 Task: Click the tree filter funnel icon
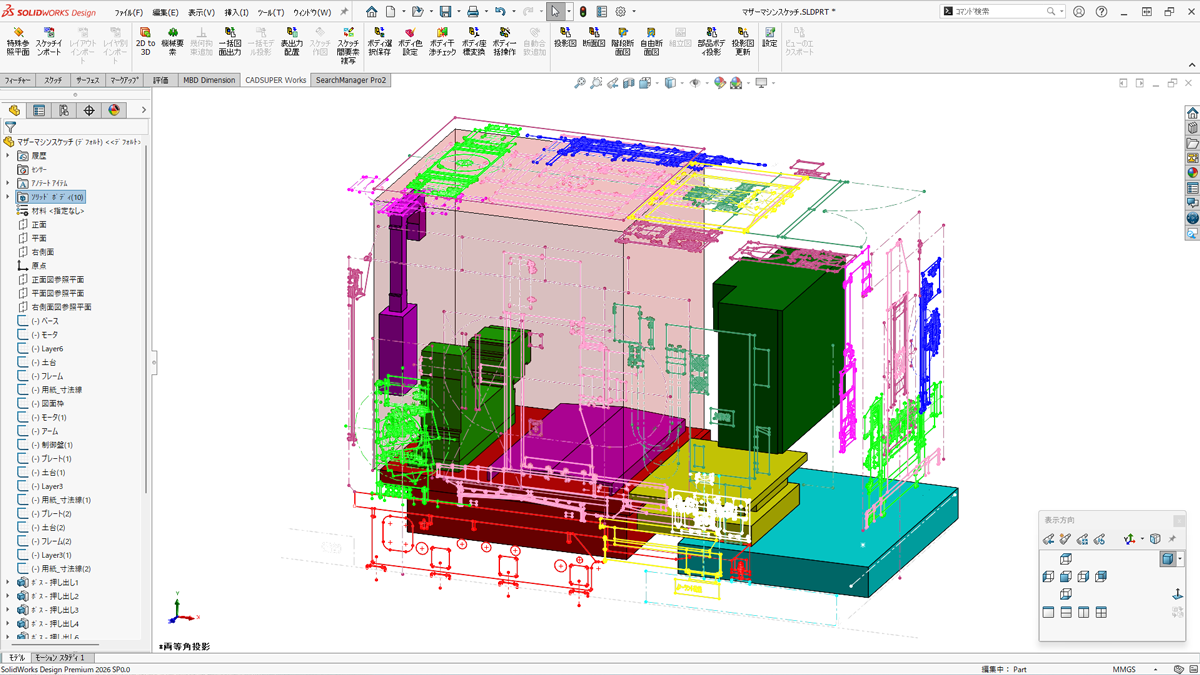[x=11, y=127]
